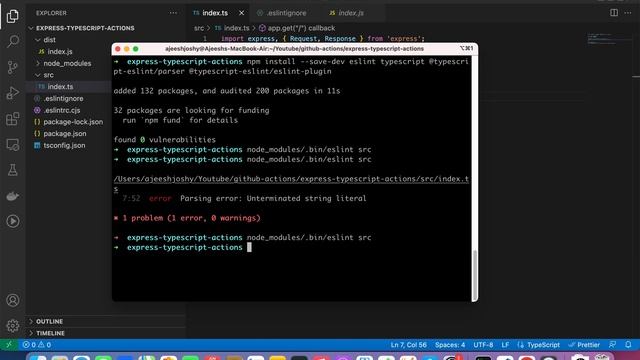
Task: Click src in the breadcrumb
Action: (199, 28)
